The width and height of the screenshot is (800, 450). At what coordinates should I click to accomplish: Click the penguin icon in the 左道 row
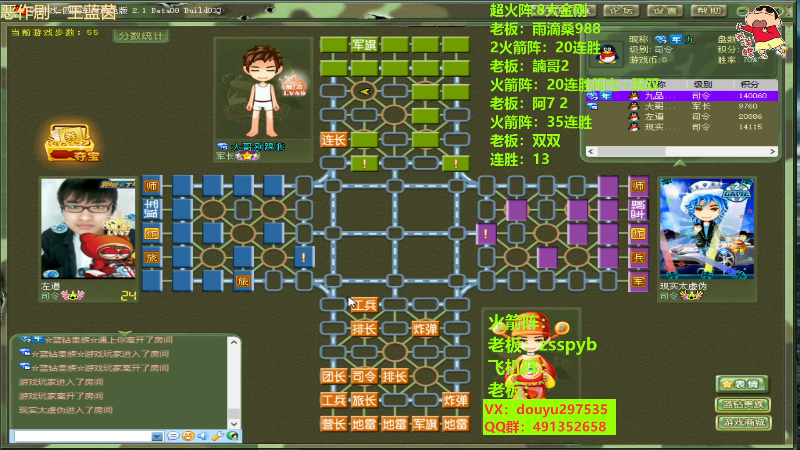click(x=634, y=116)
